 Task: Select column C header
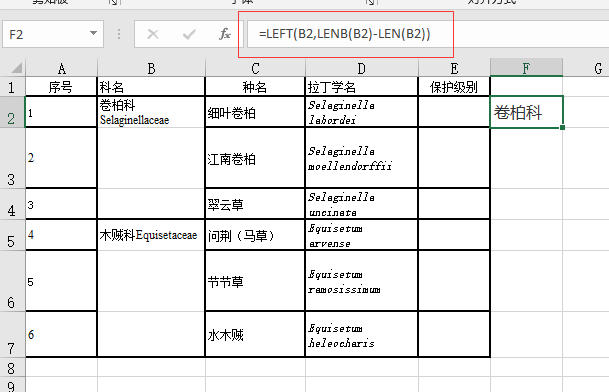tap(255, 68)
